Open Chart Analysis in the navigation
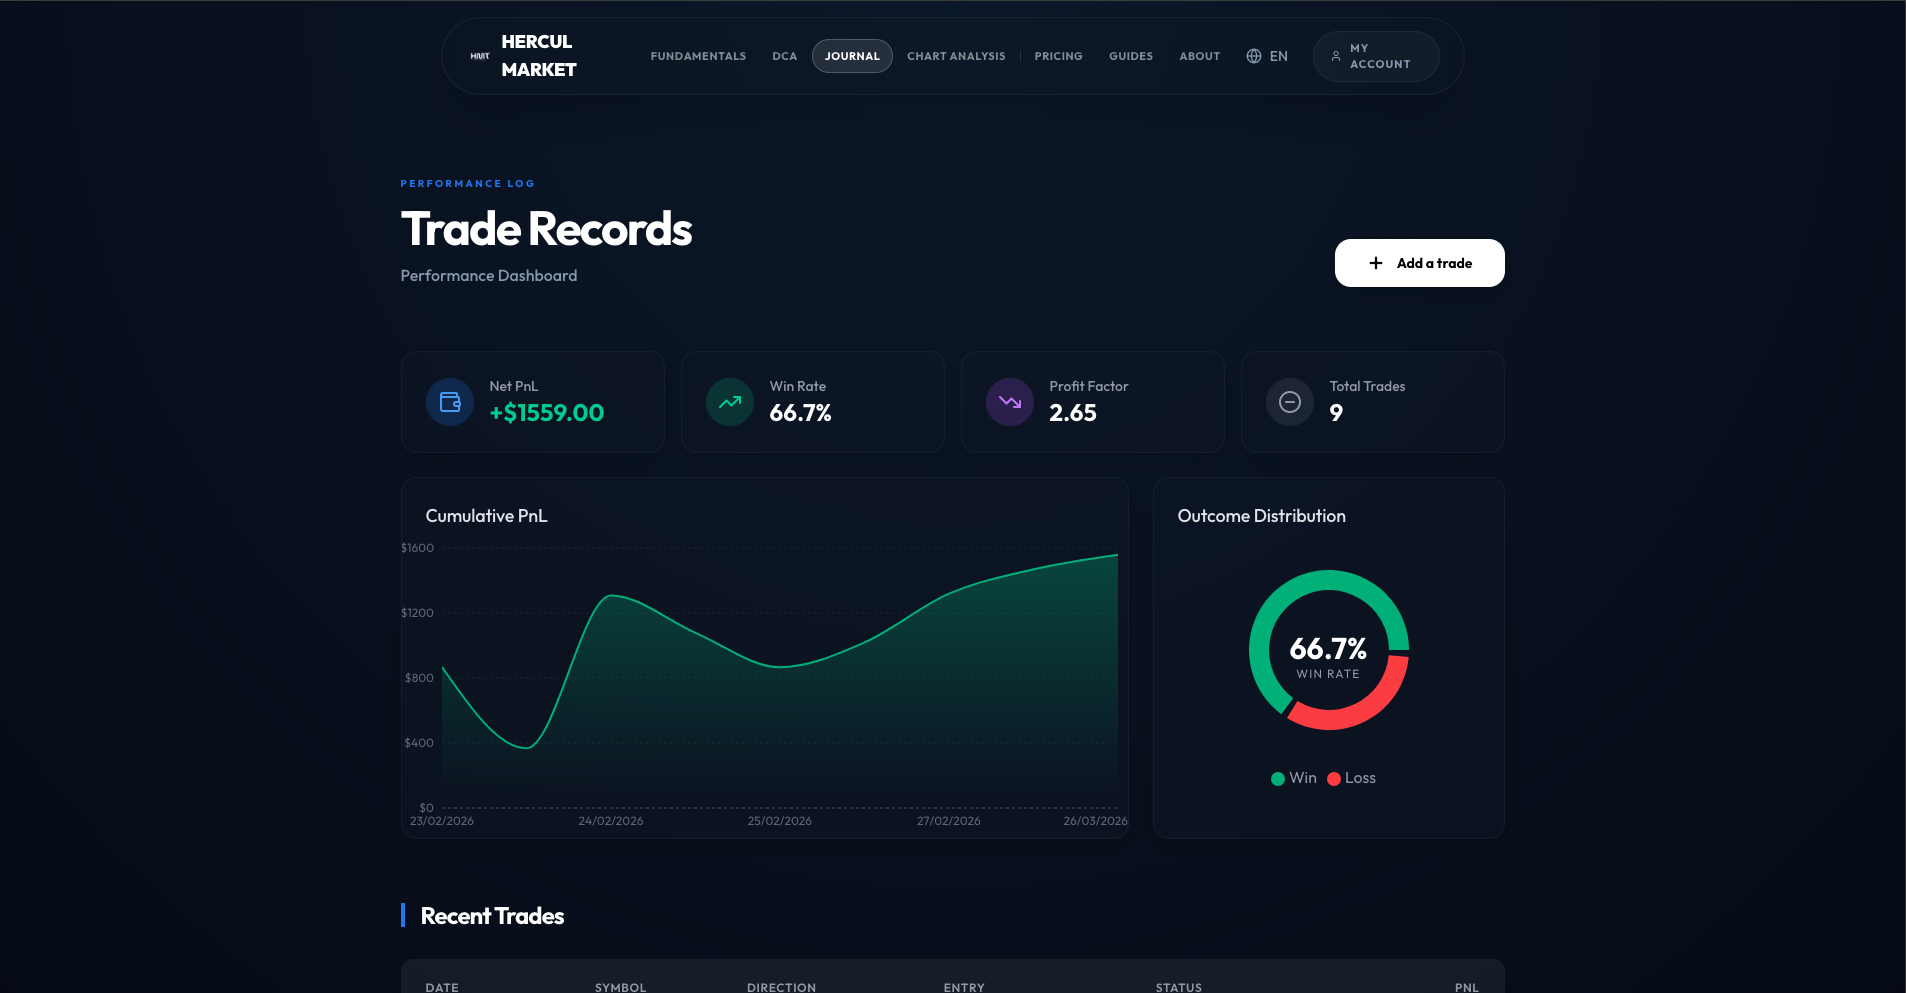 [x=956, y=56]
